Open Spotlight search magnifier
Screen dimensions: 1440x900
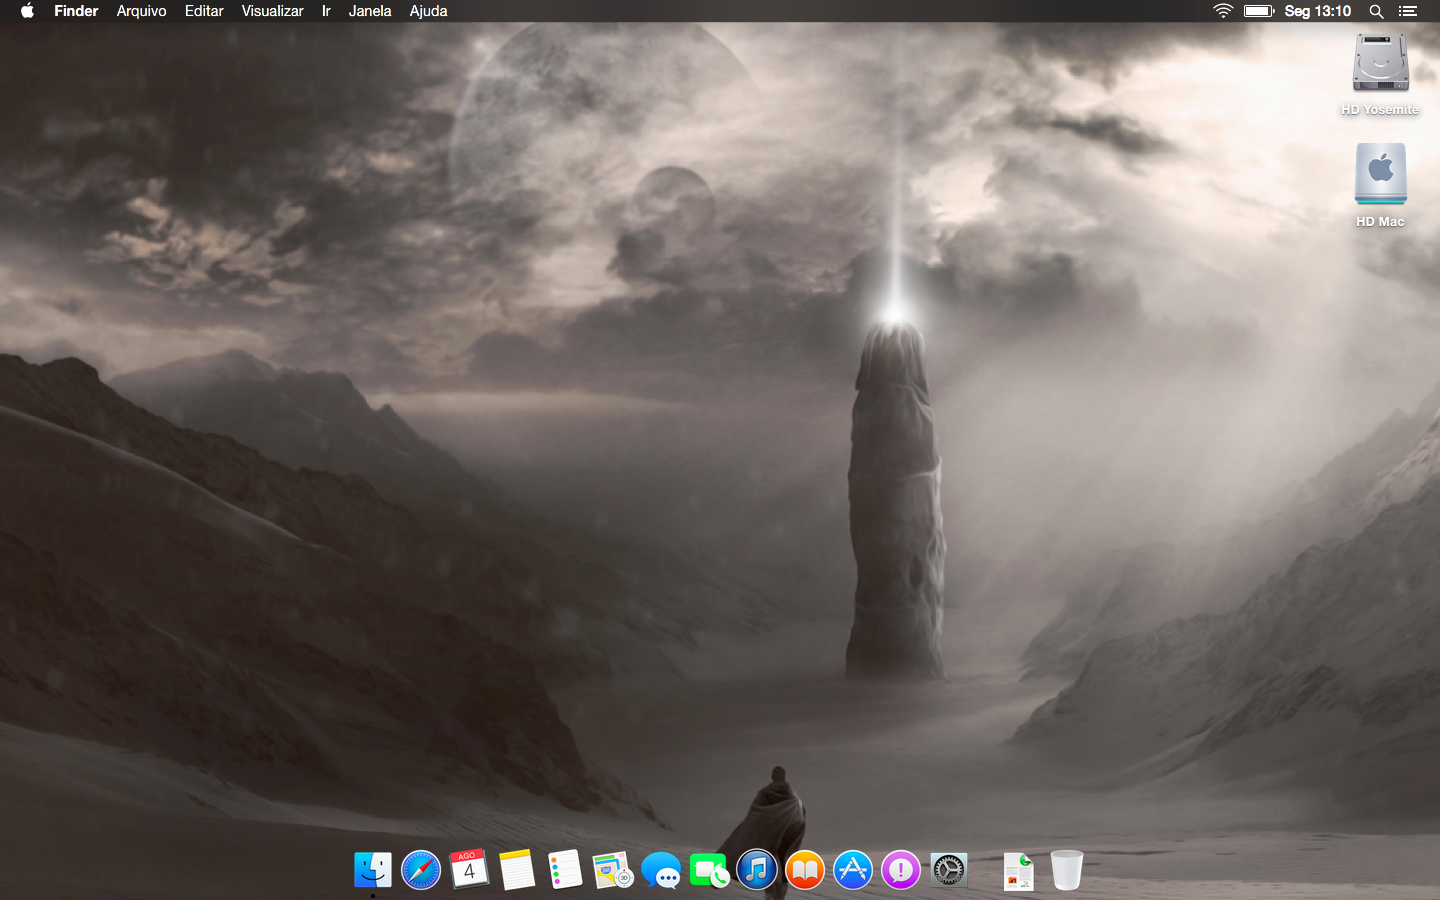pos(1377,11)
